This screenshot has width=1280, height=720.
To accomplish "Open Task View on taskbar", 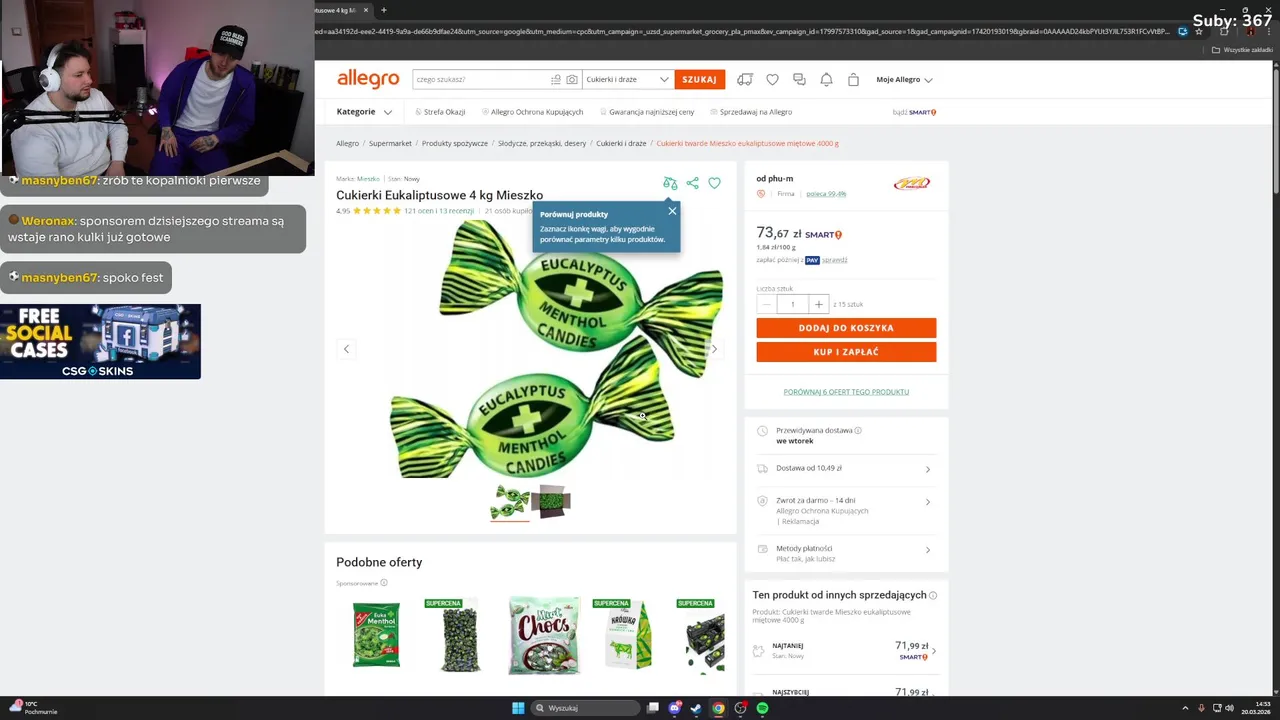I will tap(653, 708).
